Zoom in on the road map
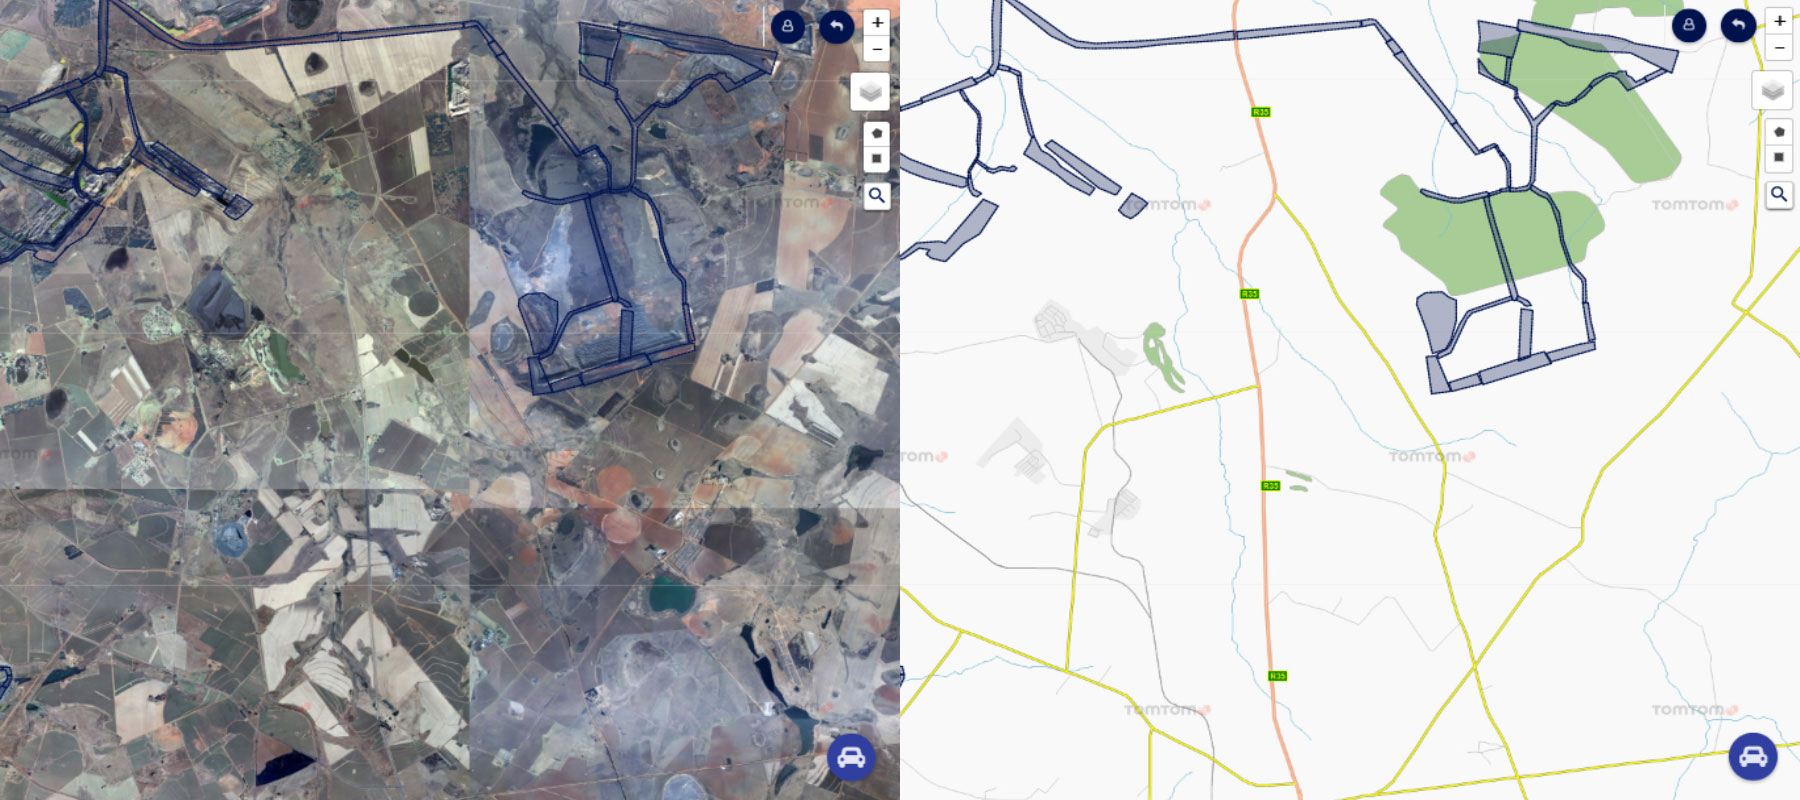Screen dimensions: 1800x800 [x=1779, y=21]
